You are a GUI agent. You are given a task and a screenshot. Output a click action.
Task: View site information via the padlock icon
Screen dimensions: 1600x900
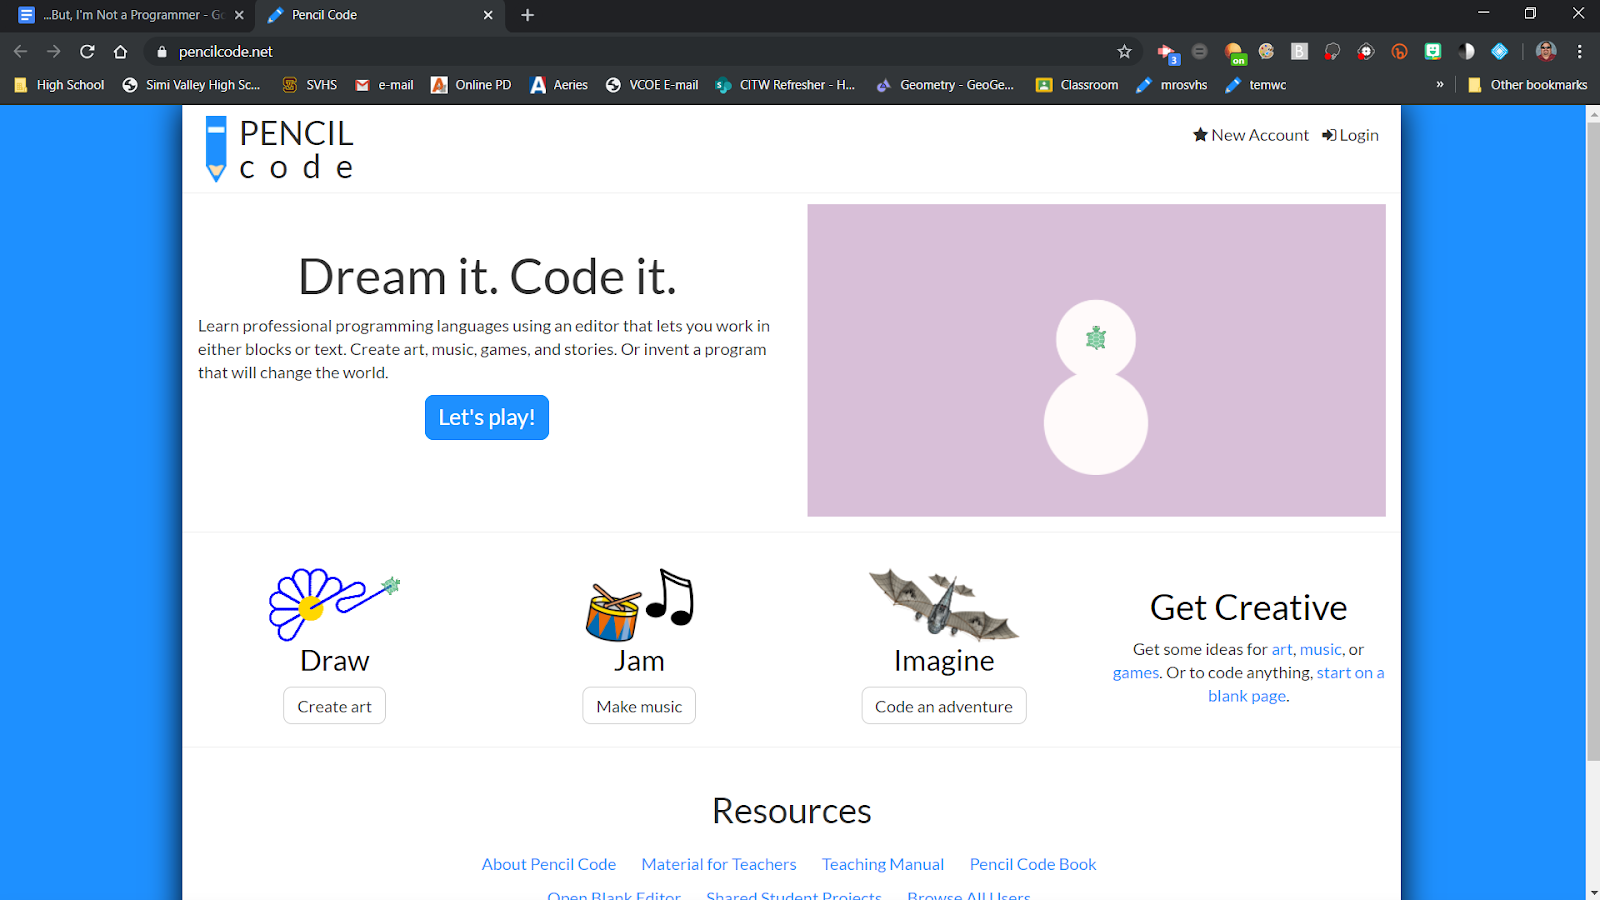point(162,52)
